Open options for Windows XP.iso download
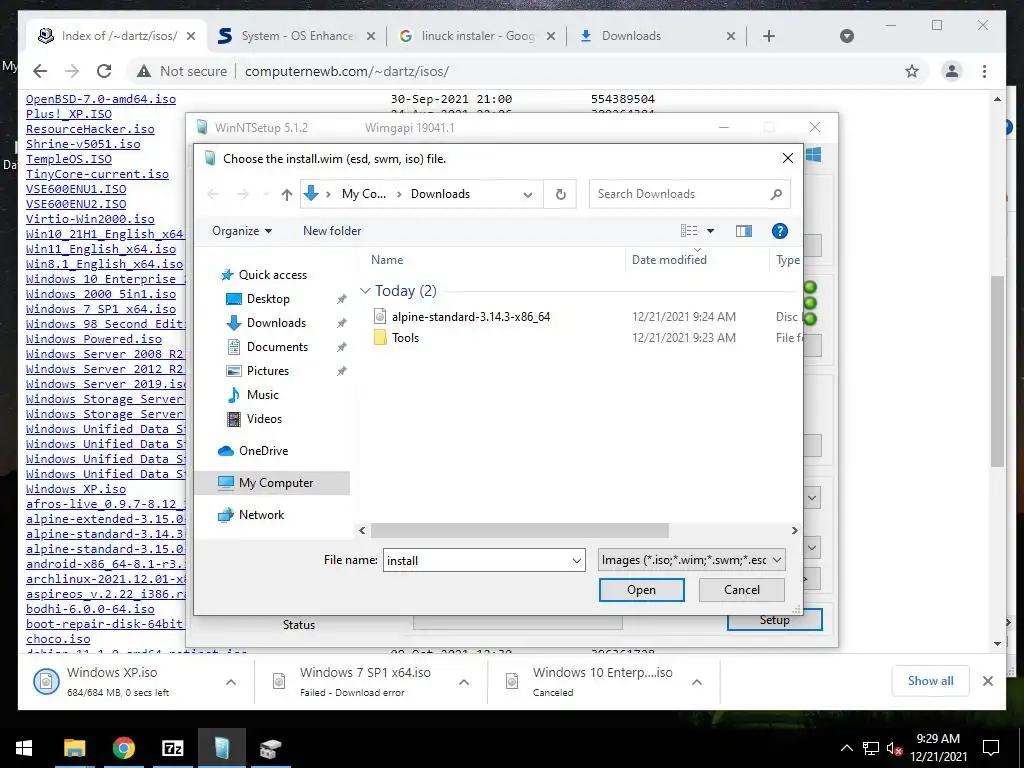The height and width of the screenshot is (768, 1024). click(231, 682)
